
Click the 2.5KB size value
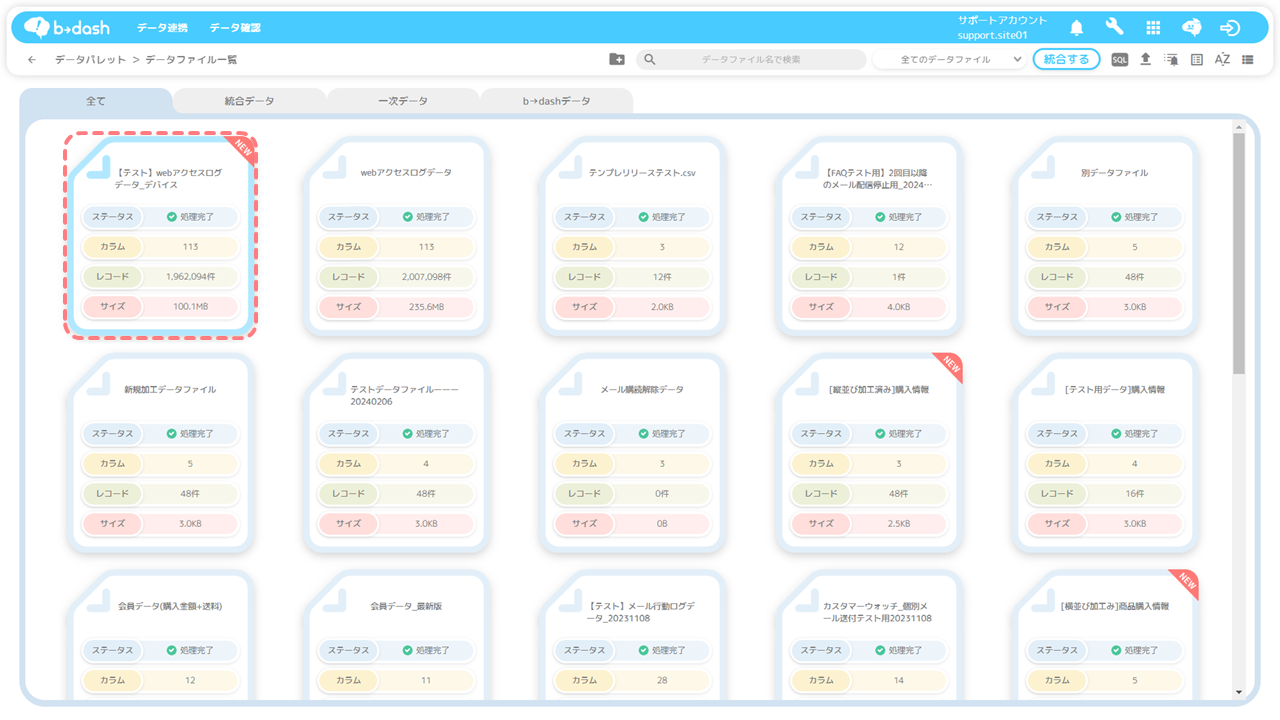click(x=898, y=524)
